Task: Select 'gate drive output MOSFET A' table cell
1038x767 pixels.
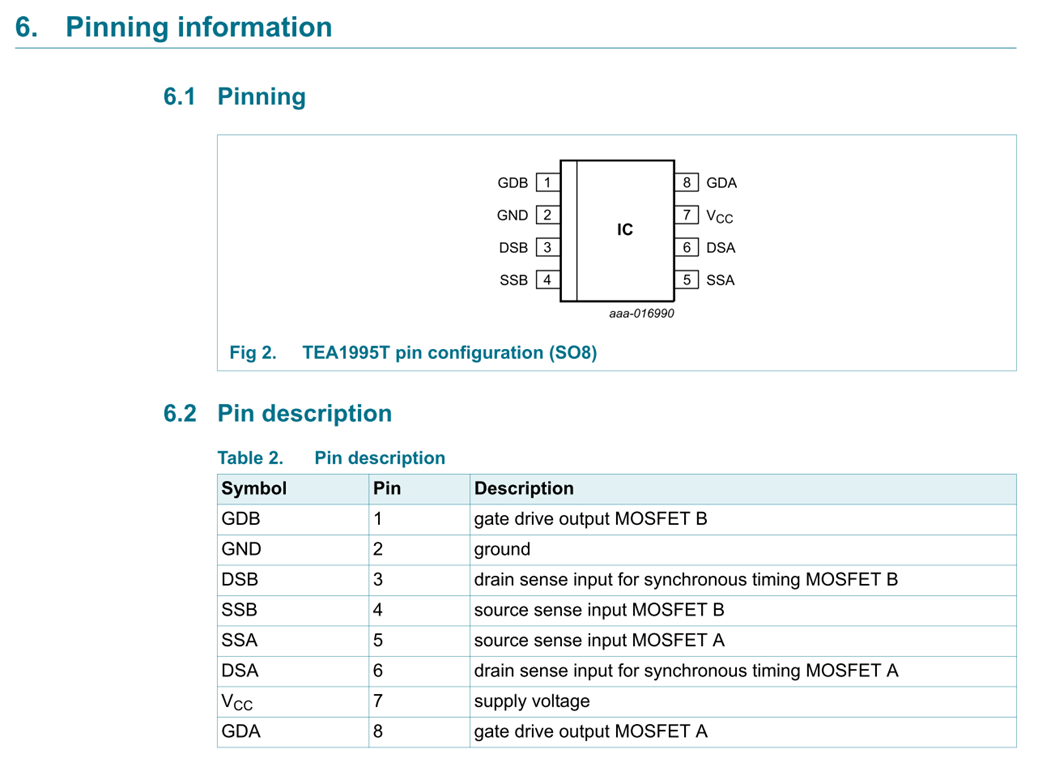Action: (x=590, y=731)
